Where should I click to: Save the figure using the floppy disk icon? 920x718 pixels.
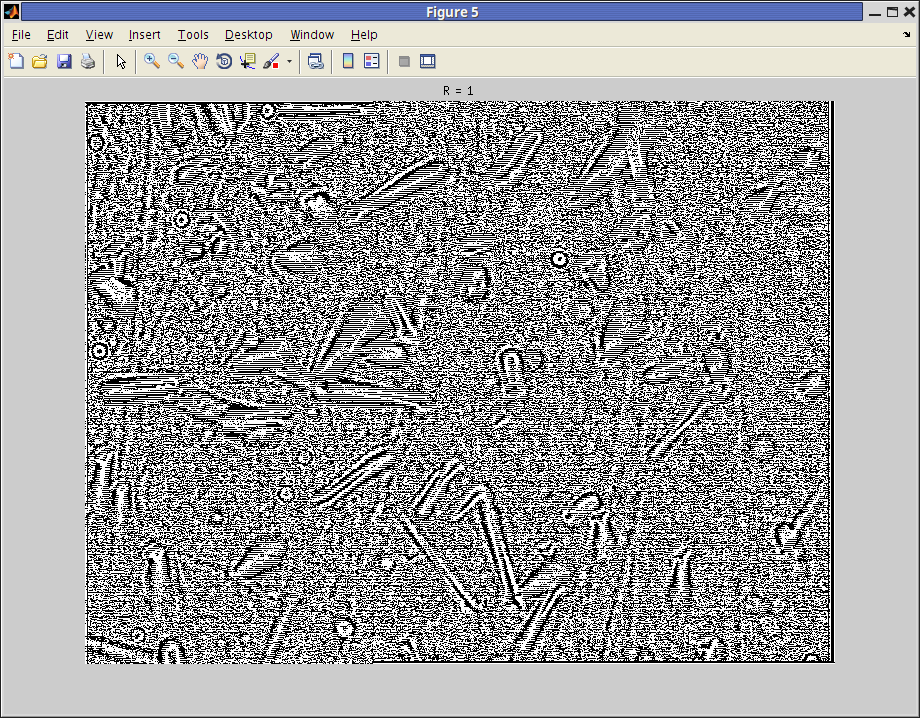coord(64,61)
